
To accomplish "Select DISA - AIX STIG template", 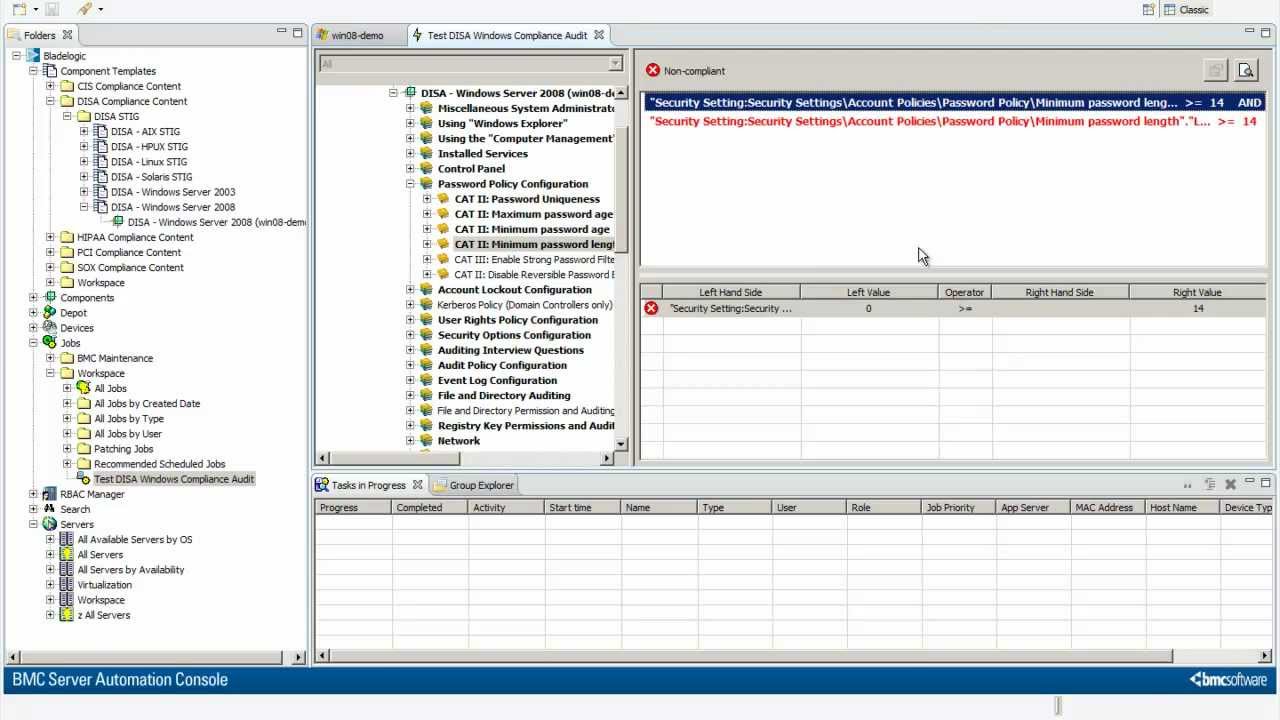I will pyautogui.click(x=145, y=131).
